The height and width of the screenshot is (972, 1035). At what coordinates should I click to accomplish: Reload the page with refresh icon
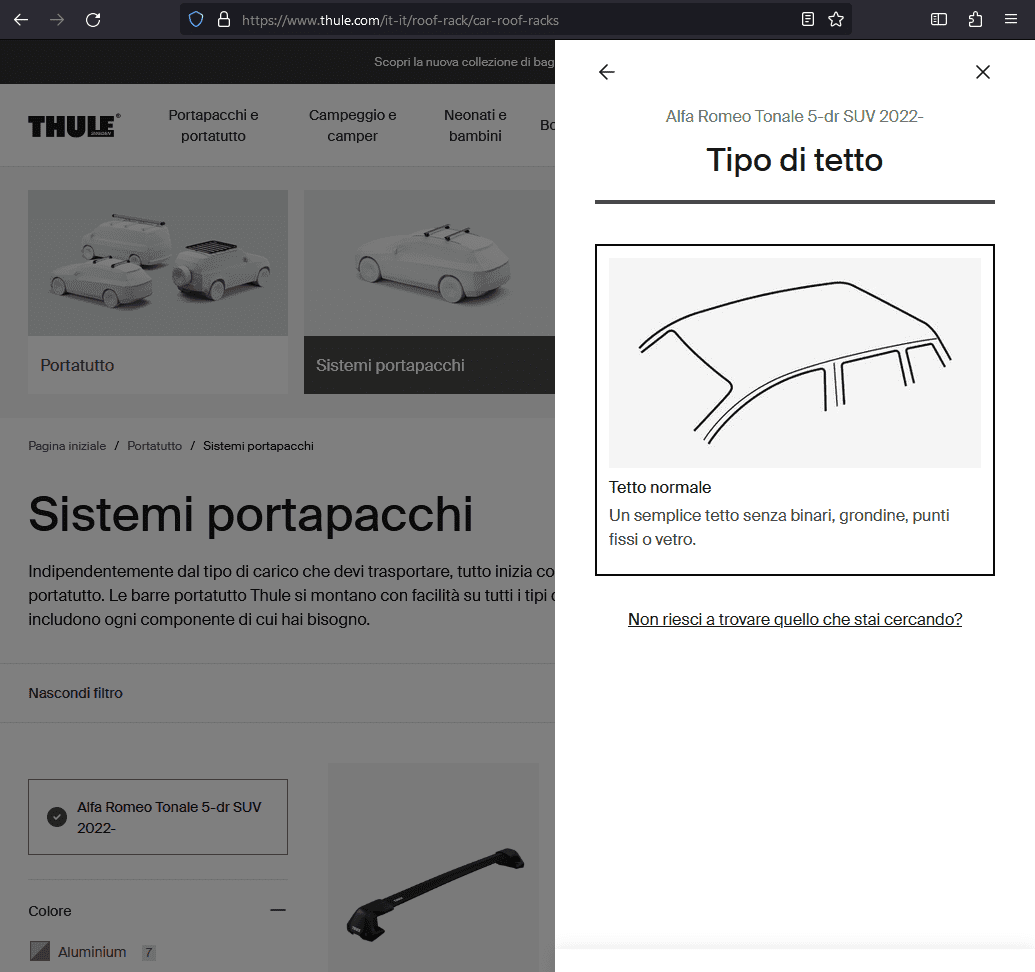(x=93, y=19)
